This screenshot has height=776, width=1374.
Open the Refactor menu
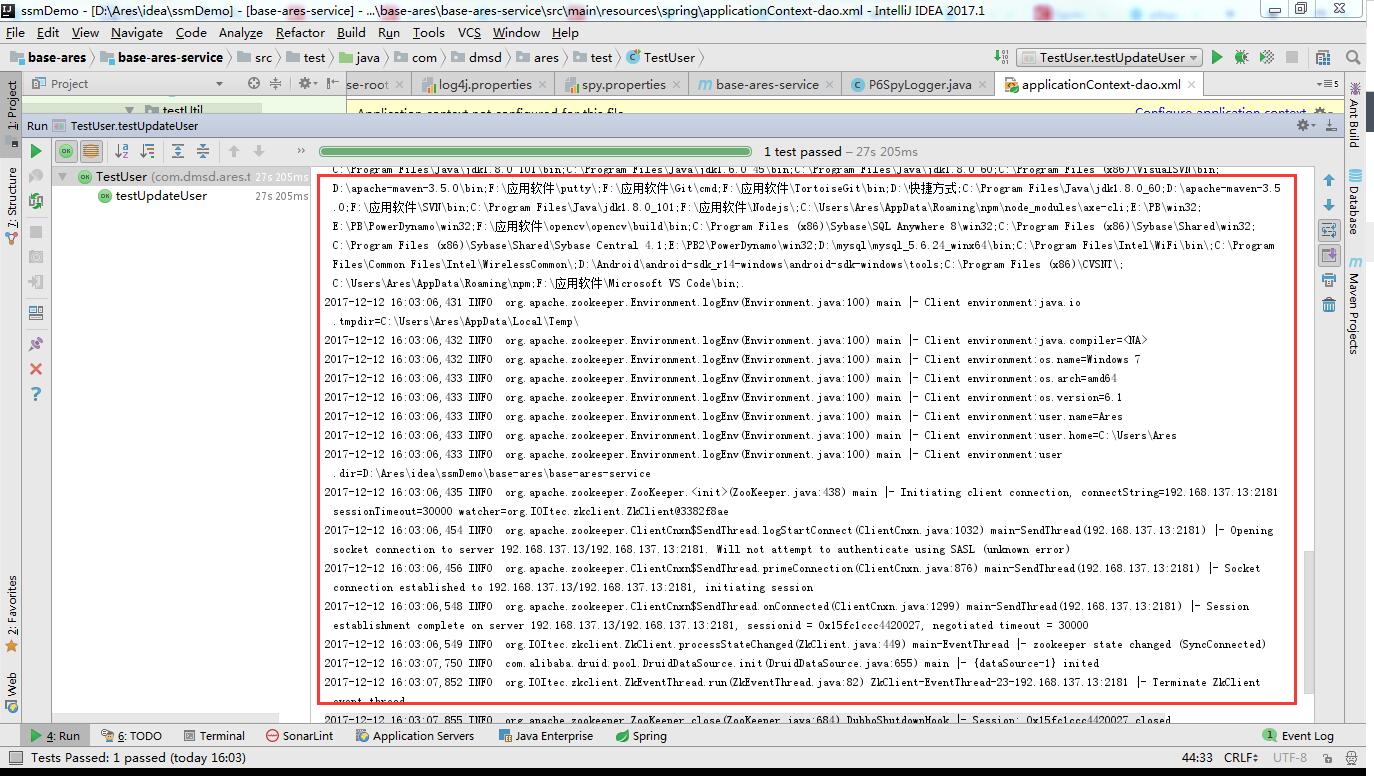pyautogui.click(x=300, y=32)
